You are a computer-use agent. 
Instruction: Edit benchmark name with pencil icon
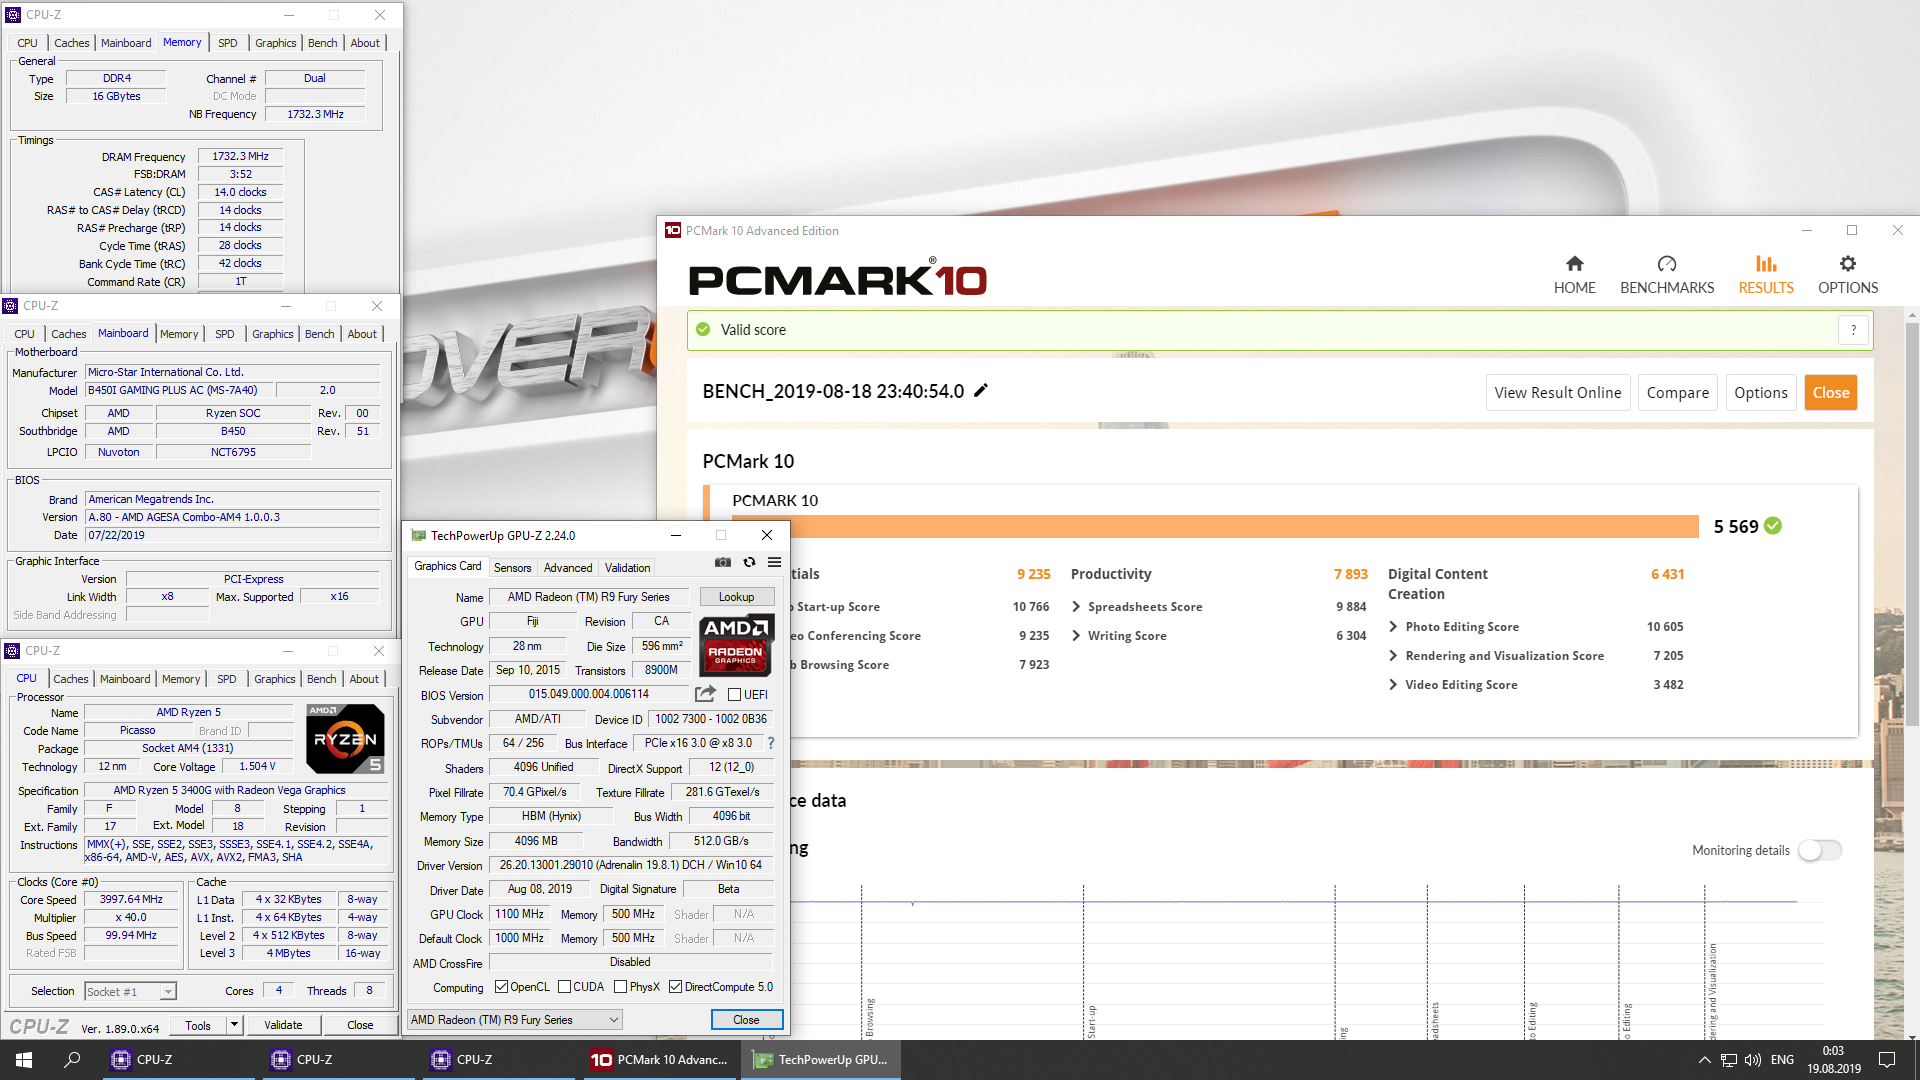click(x=981, y=391)
